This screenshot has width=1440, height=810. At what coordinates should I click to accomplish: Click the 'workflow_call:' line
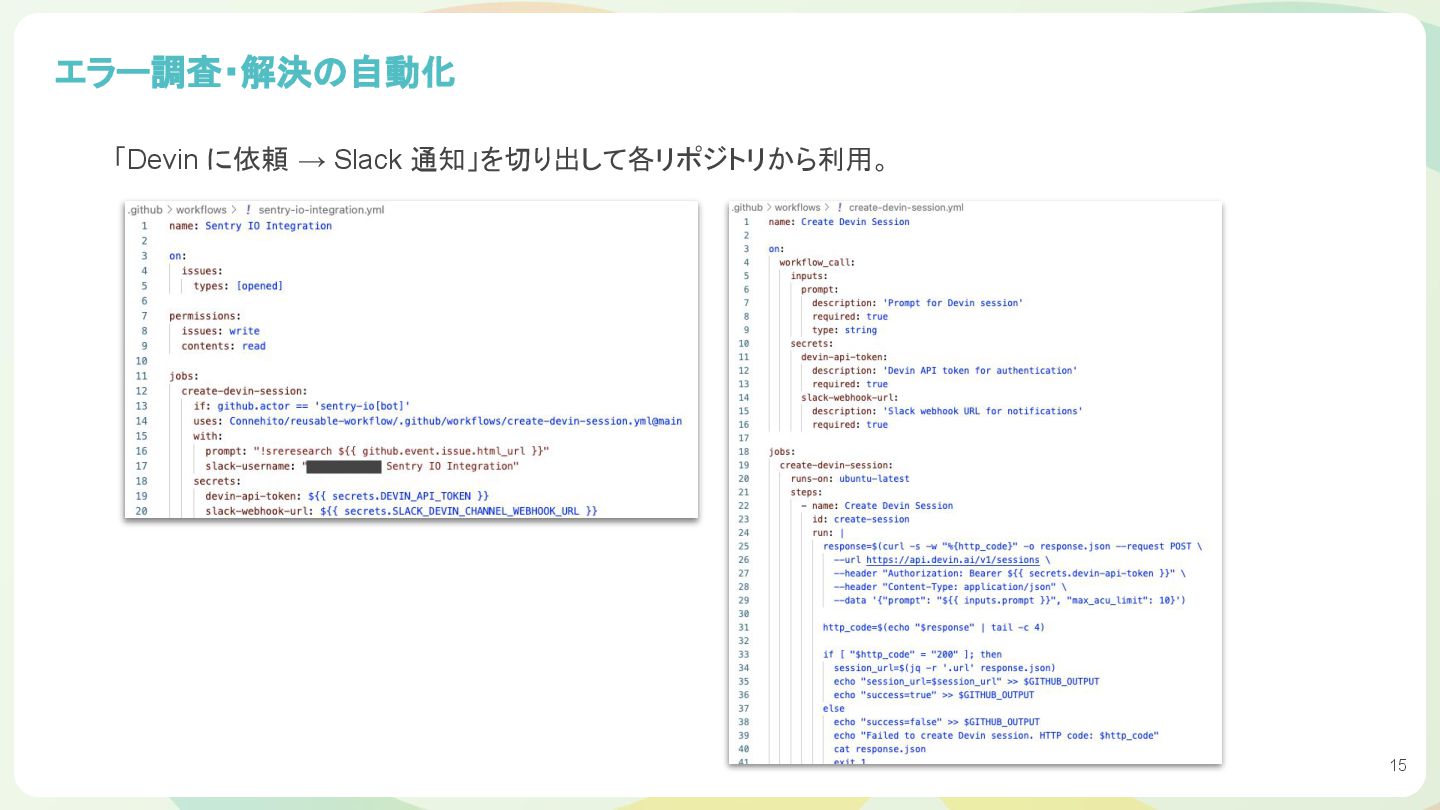(817, 262)
